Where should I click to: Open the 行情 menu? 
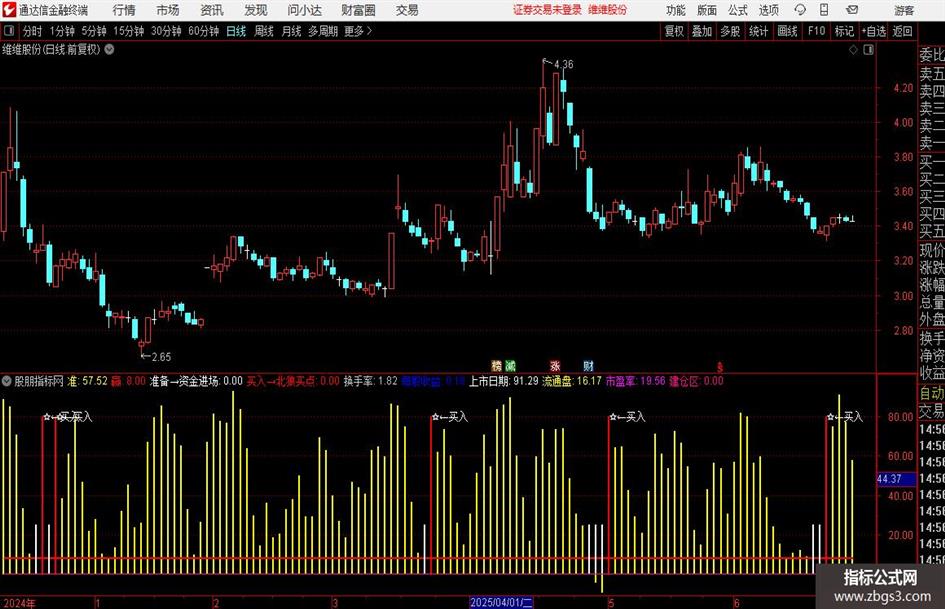[x=124, y=10]
